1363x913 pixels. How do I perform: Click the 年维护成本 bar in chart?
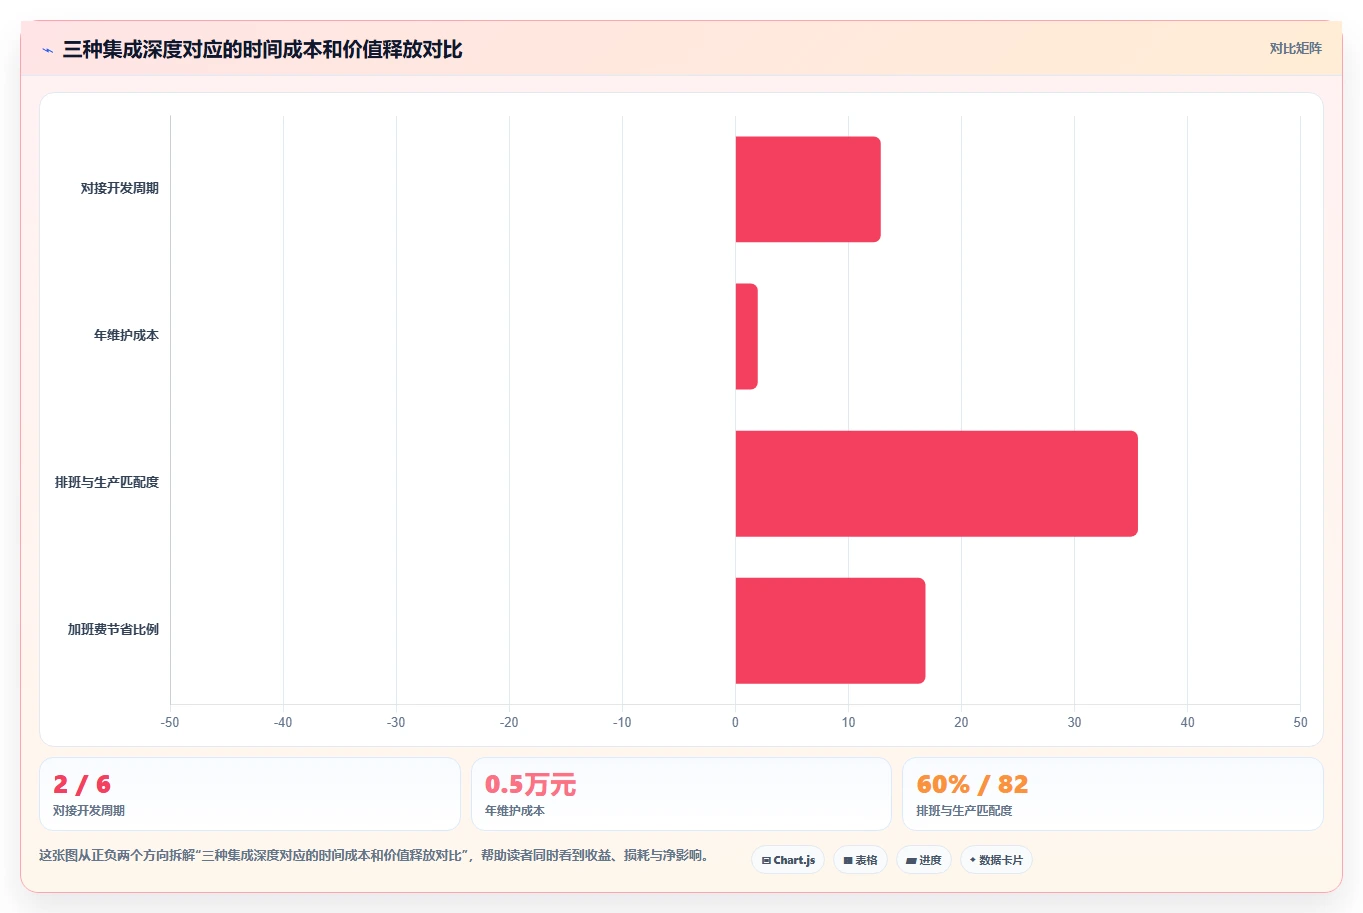click(747, 336)
